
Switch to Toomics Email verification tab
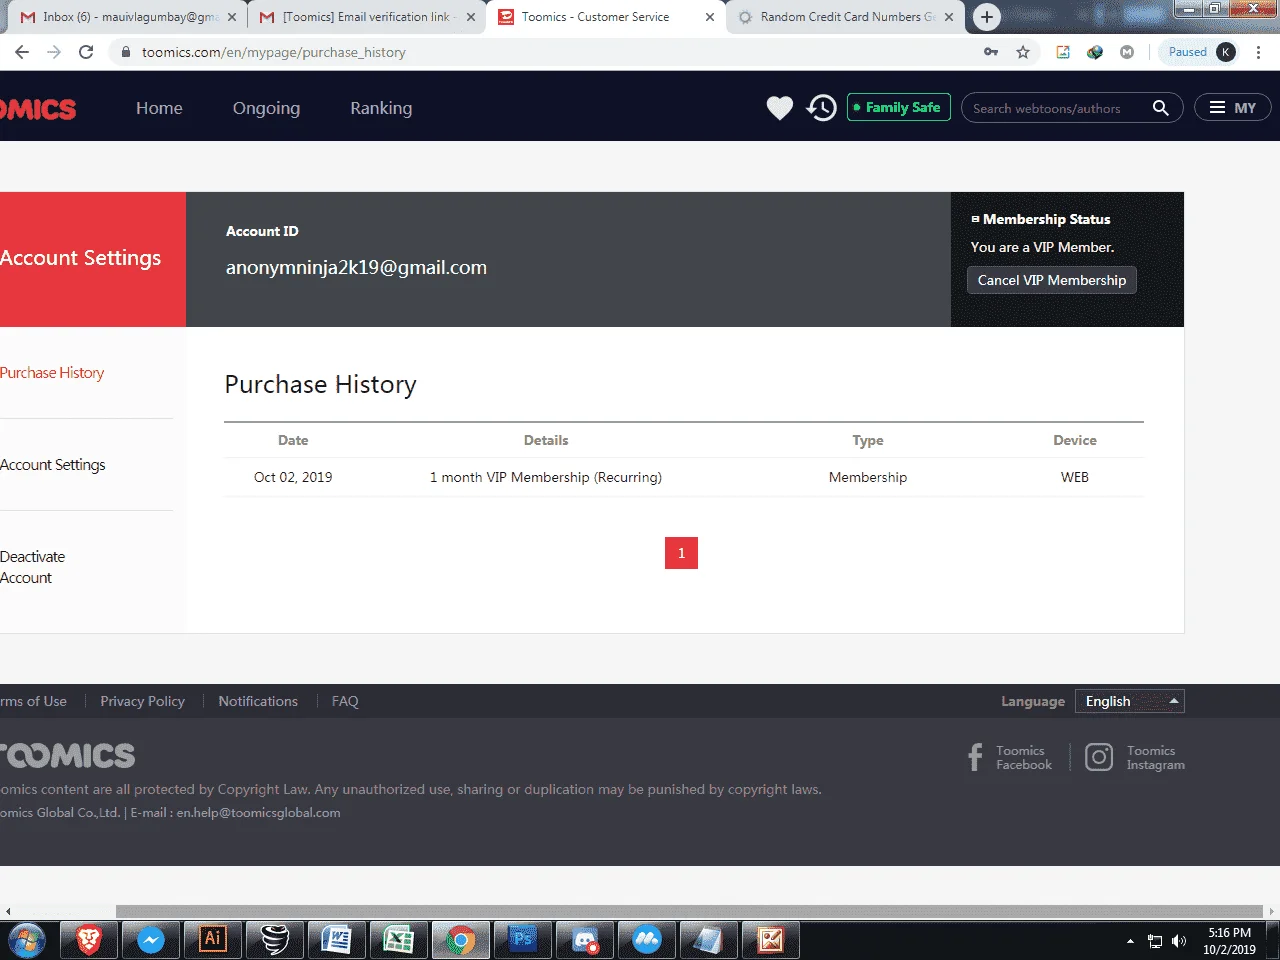coord(365,17)
